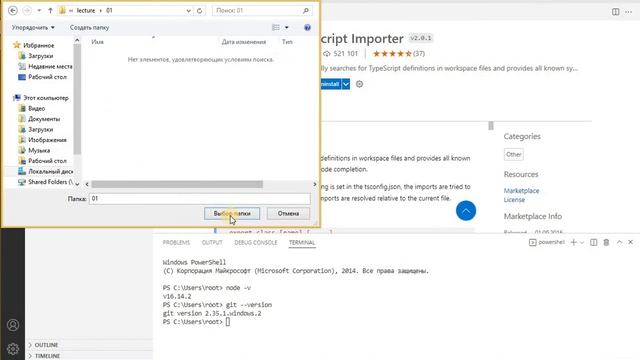This screenshot has height=360, width=640.
Task: Open the address bar path dropdown
Action: pos(188,11)
